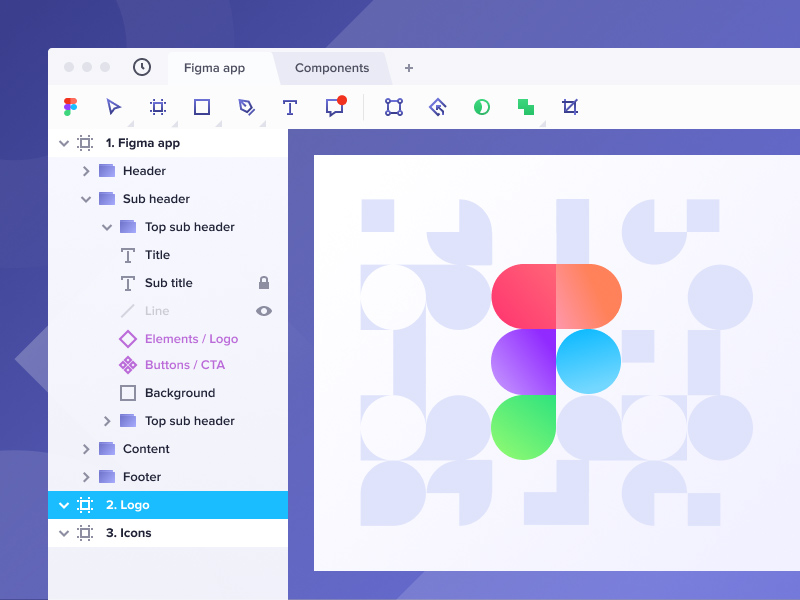Open the Comment tool with notification
Viewport: 800px width, 600px height.
[x=336, y=106]
